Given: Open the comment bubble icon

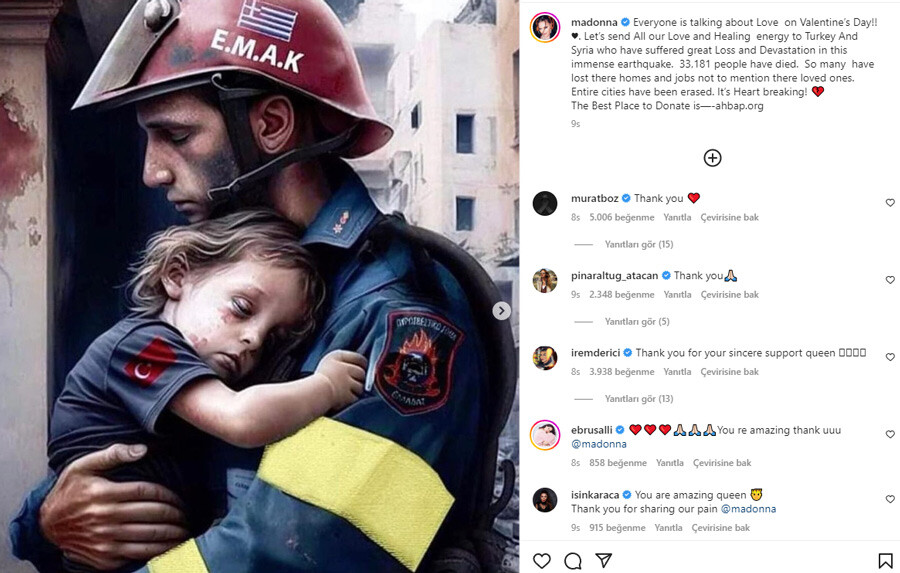Looking at the screenshot, I should [x=572, y=560].
